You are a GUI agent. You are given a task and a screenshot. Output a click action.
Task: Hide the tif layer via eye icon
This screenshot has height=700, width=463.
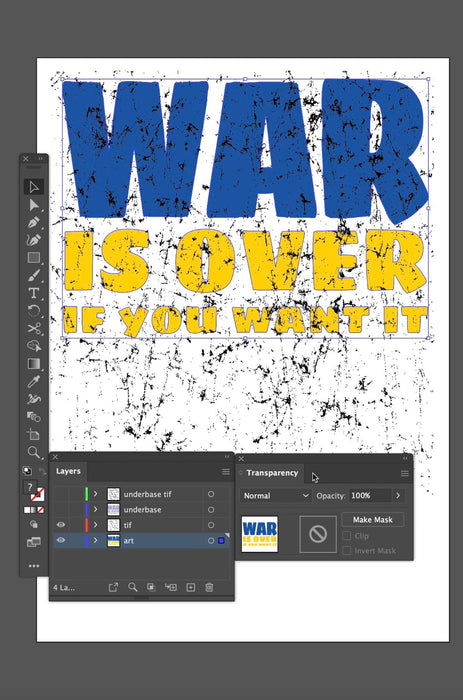pyautogui.click(x=61, y=525)
